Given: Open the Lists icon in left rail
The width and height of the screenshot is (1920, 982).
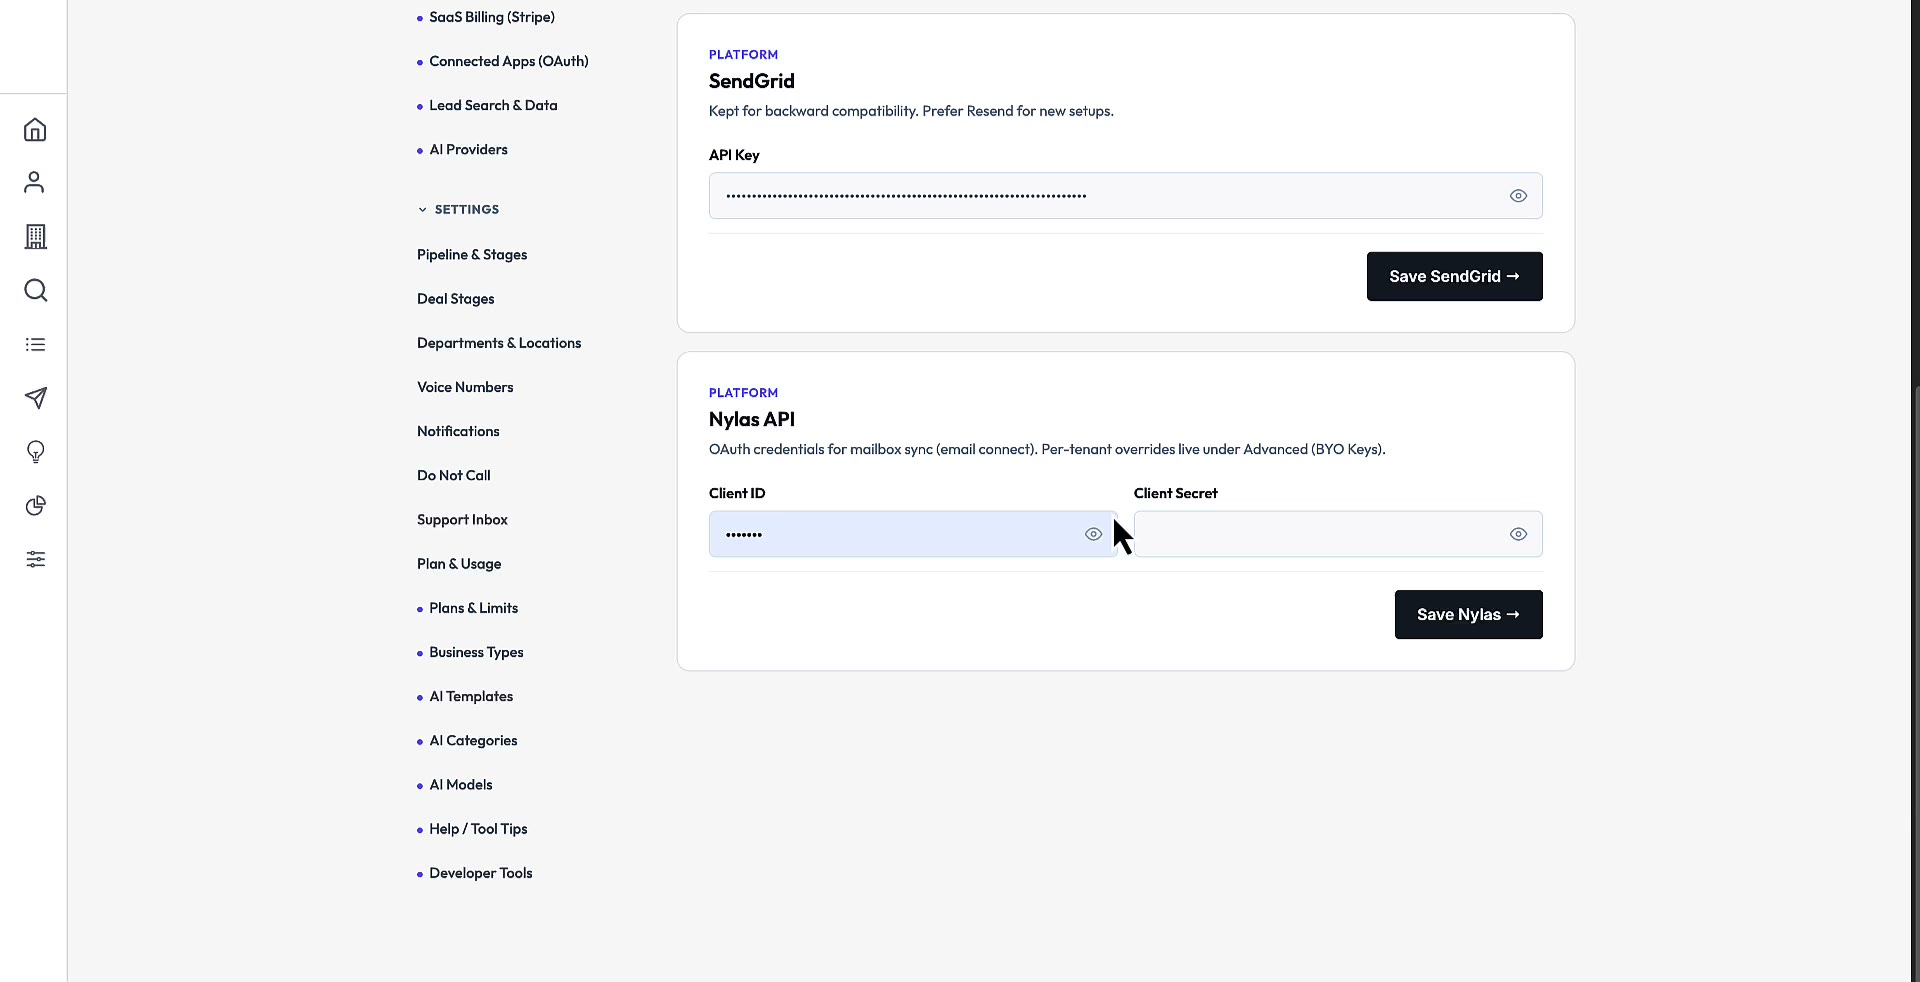Looking at the screenshot, I should coord(35,344).
